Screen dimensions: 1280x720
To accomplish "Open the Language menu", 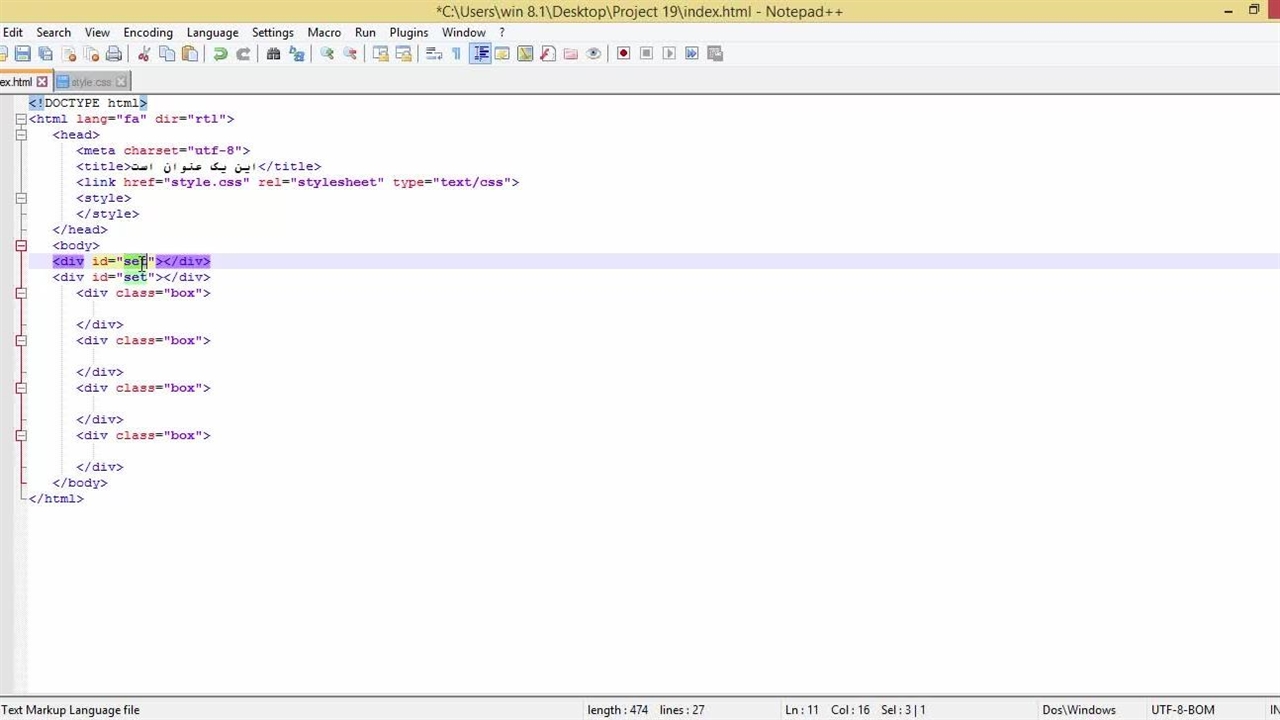I will point(213,32).
